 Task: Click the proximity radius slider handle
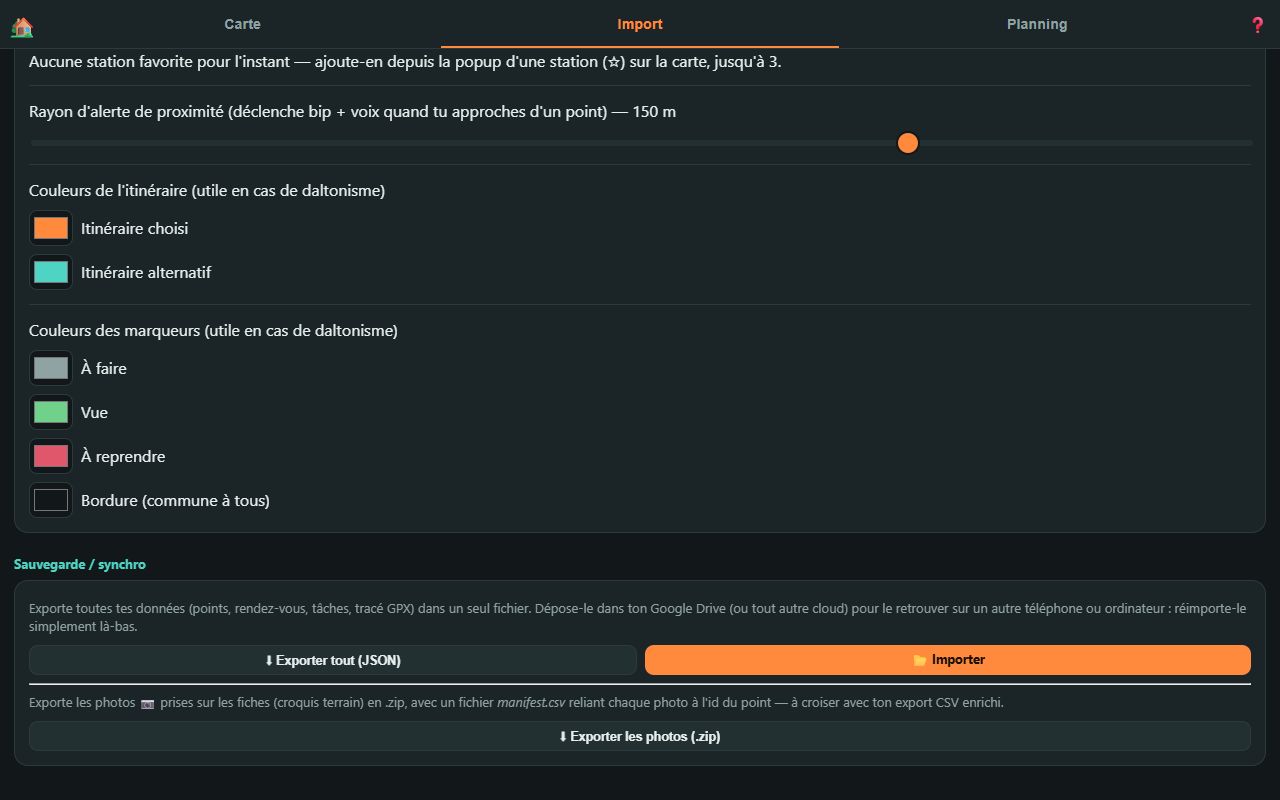908,143
